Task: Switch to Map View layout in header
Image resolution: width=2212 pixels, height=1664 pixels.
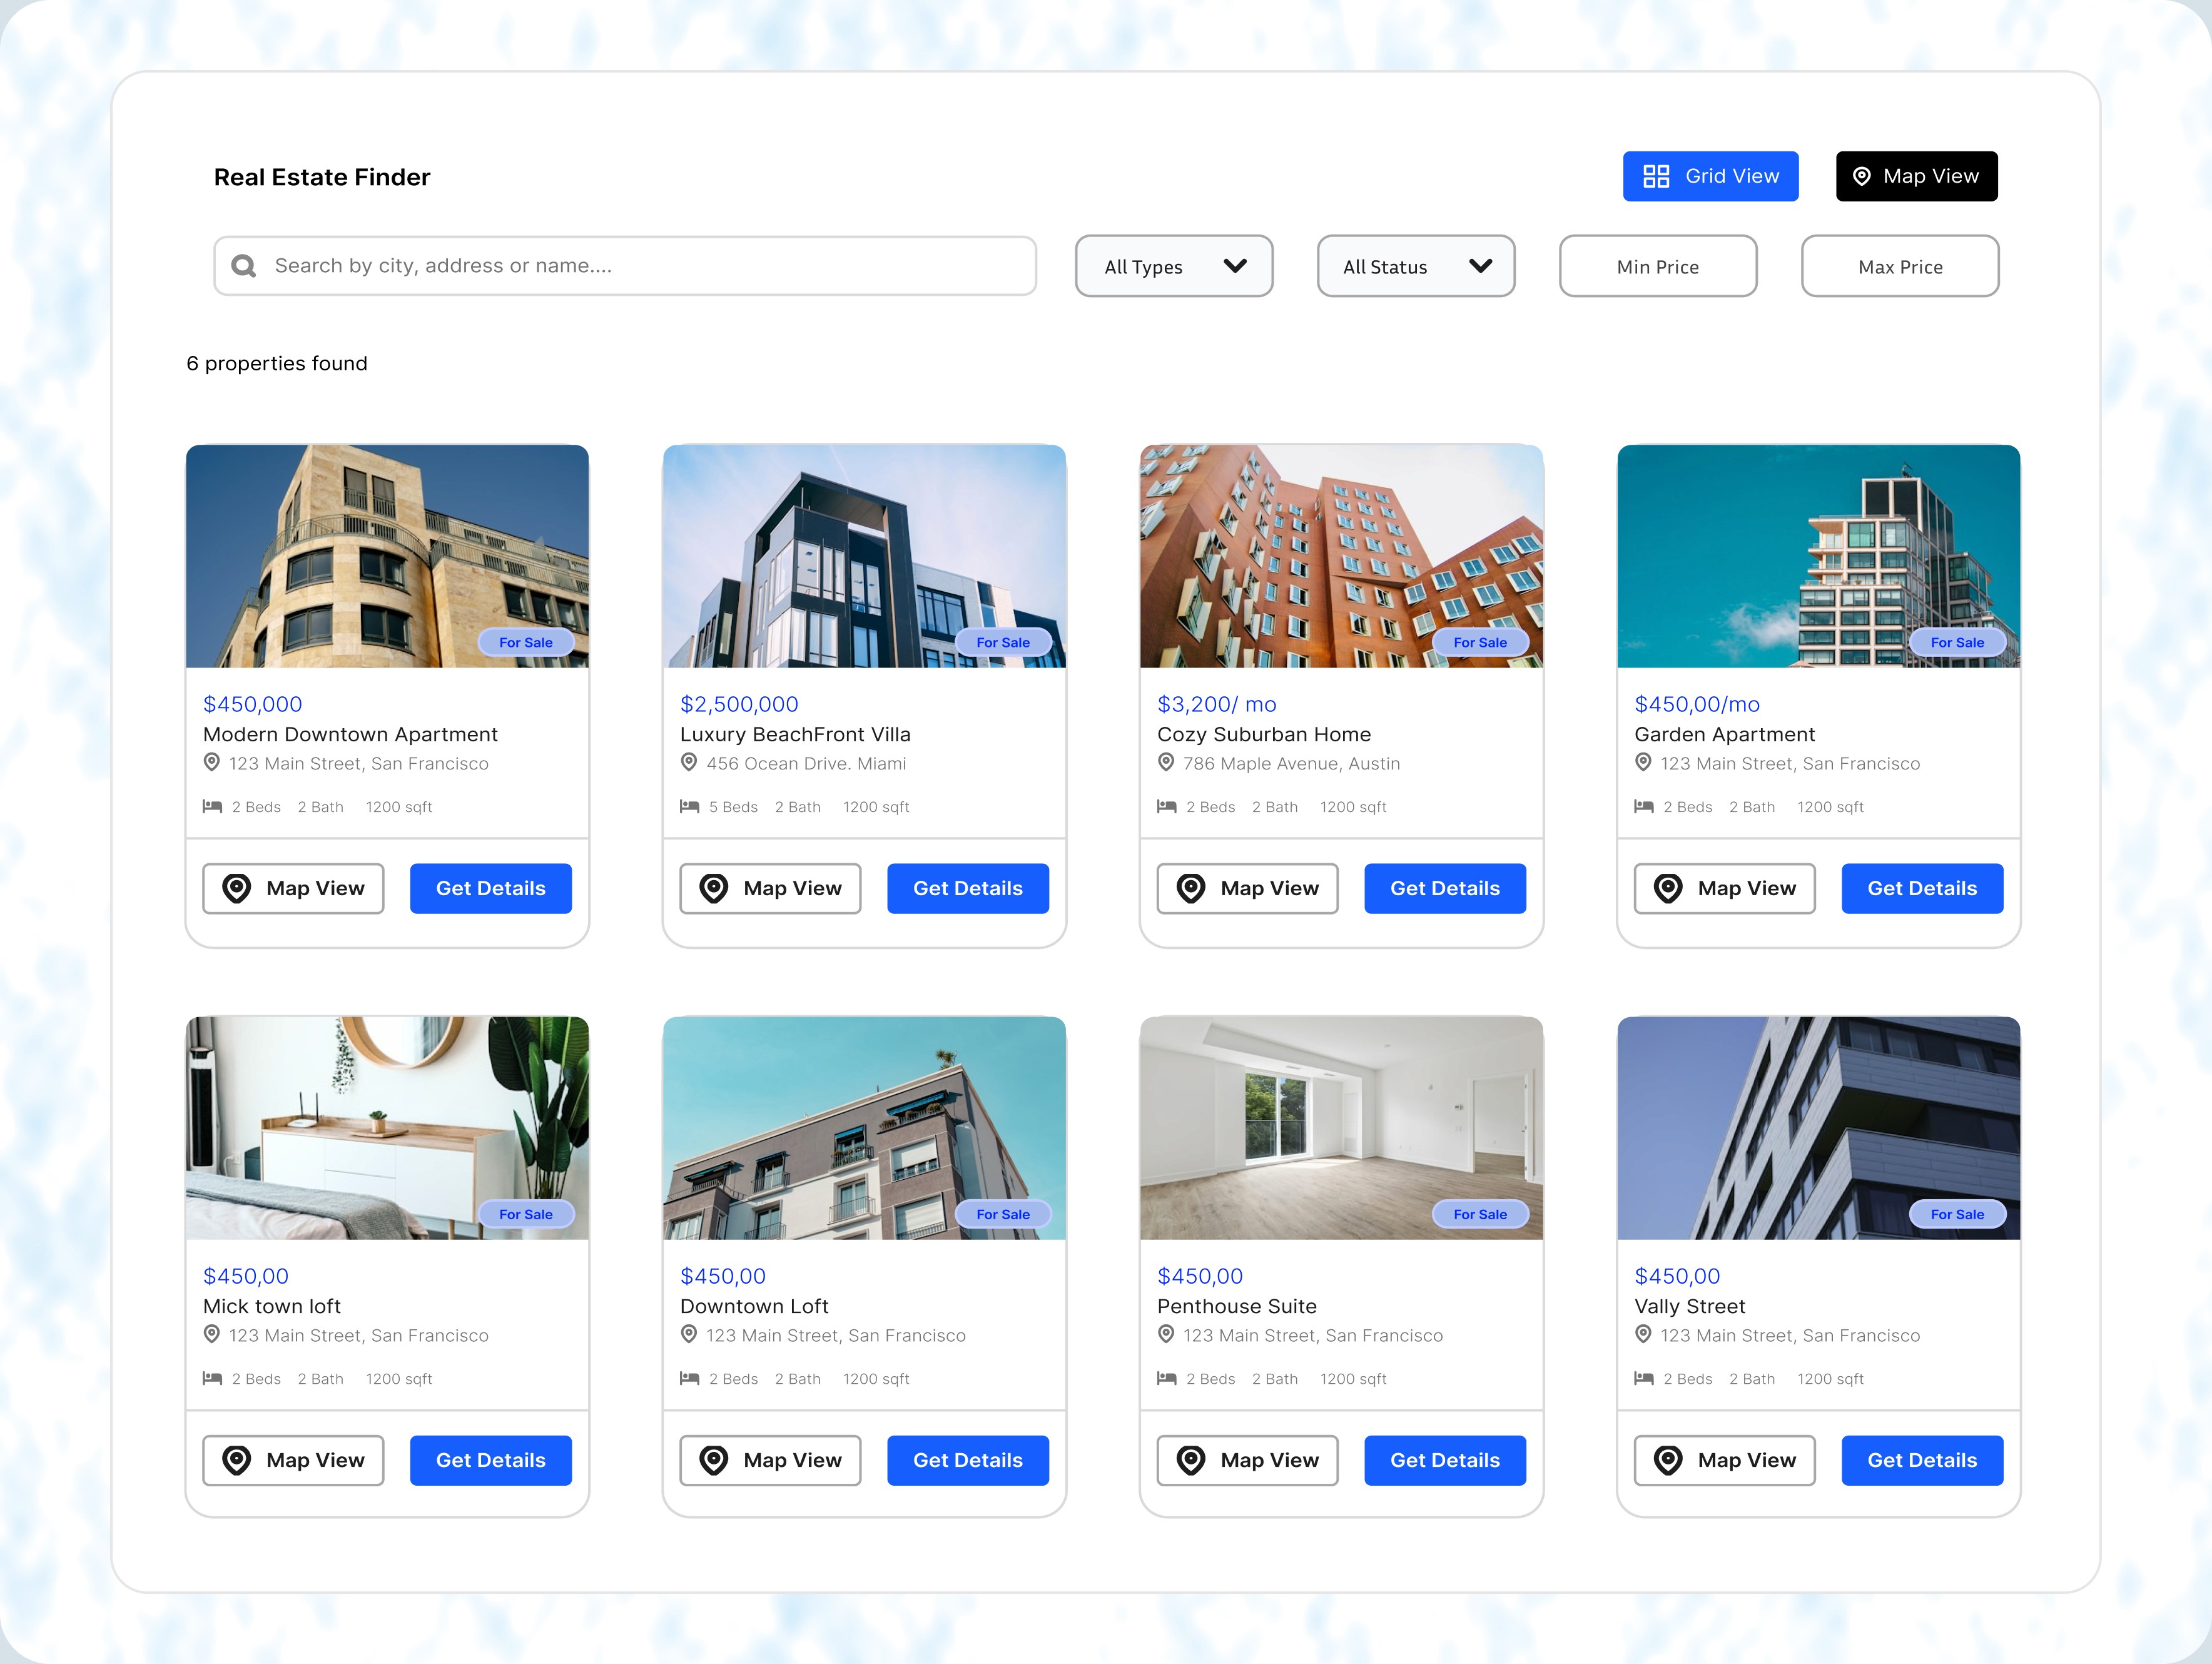Action: tap(1916, 176)
